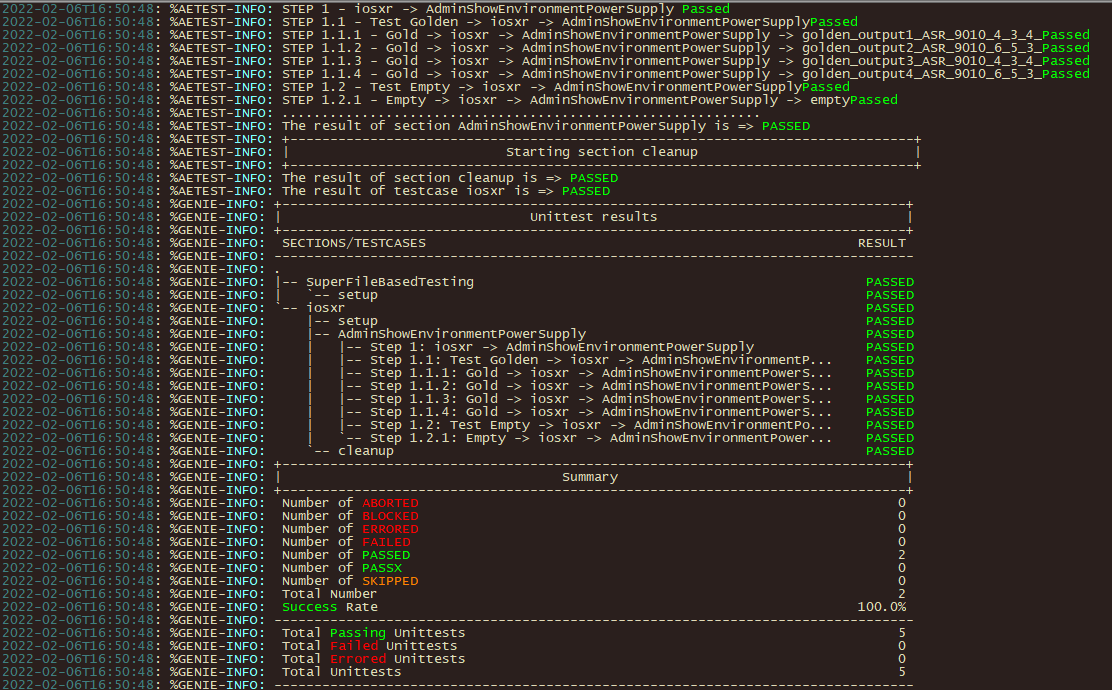Image resolution: width=1112 pixels, height=690 pixels.
Task: Click 'golden_output1_ASR_9010_4_3_4_' text
Action: (921, 35)
